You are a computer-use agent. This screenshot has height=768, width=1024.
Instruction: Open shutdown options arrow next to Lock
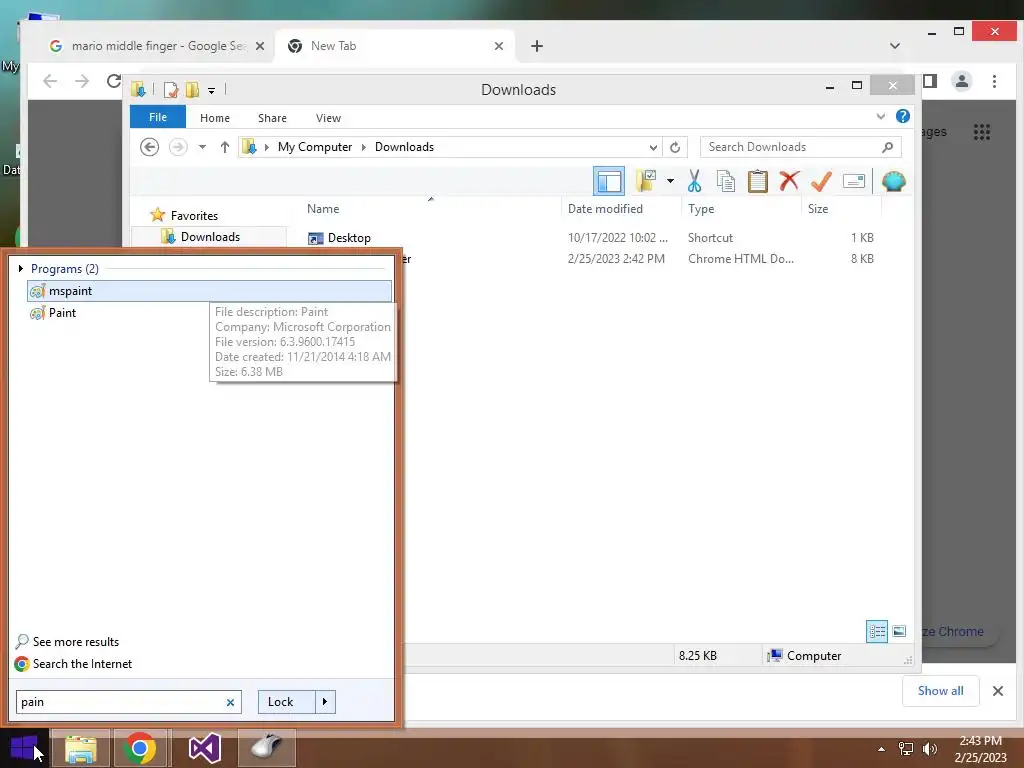point(325,702)
